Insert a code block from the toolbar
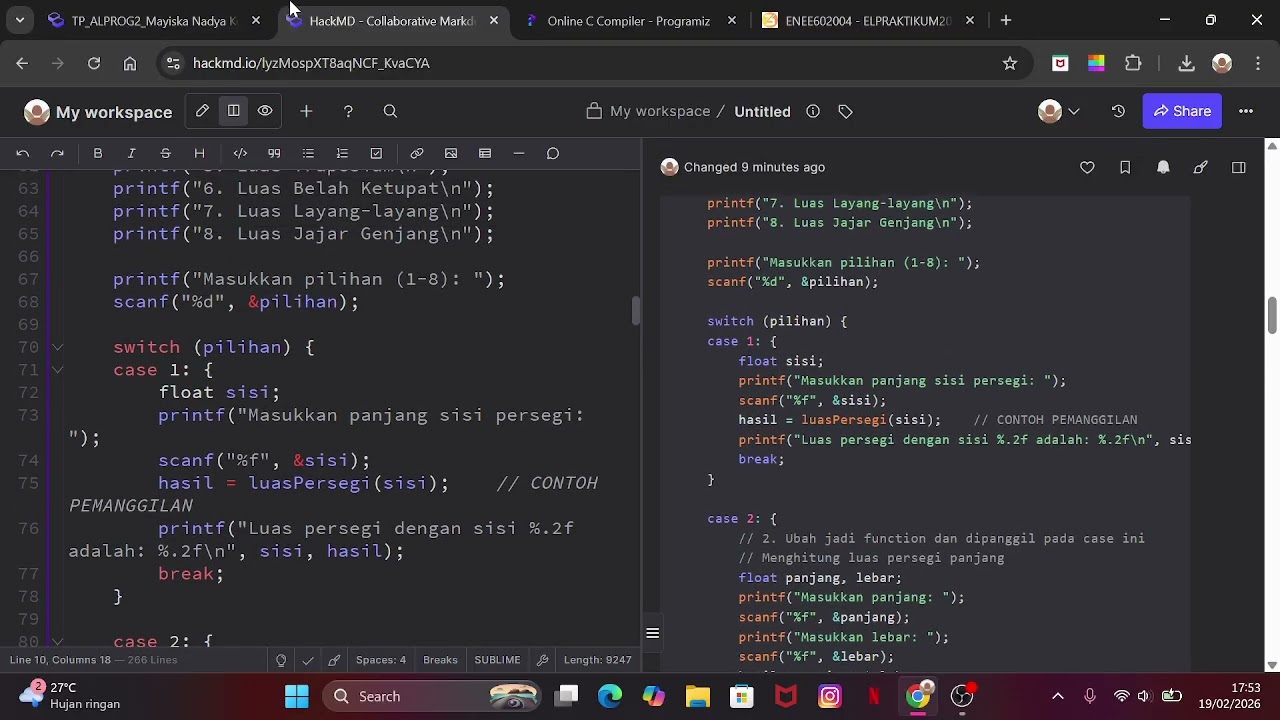 pos(240,153)
